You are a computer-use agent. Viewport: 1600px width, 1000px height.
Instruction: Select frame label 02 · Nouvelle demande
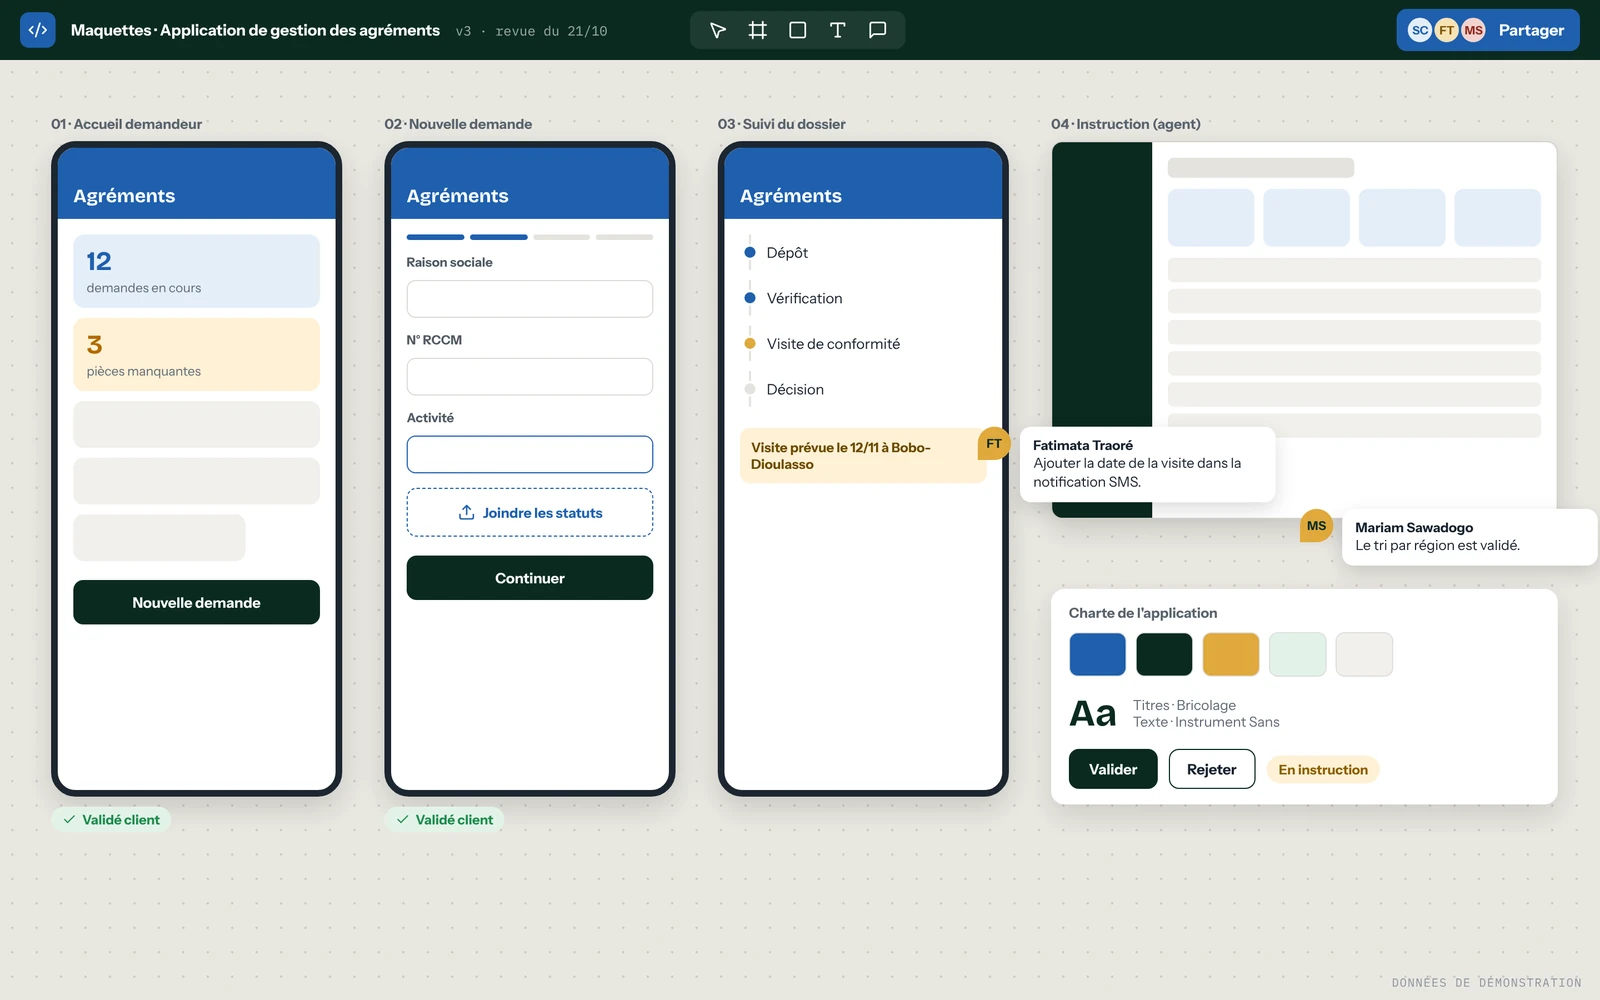tap(458, 124)
